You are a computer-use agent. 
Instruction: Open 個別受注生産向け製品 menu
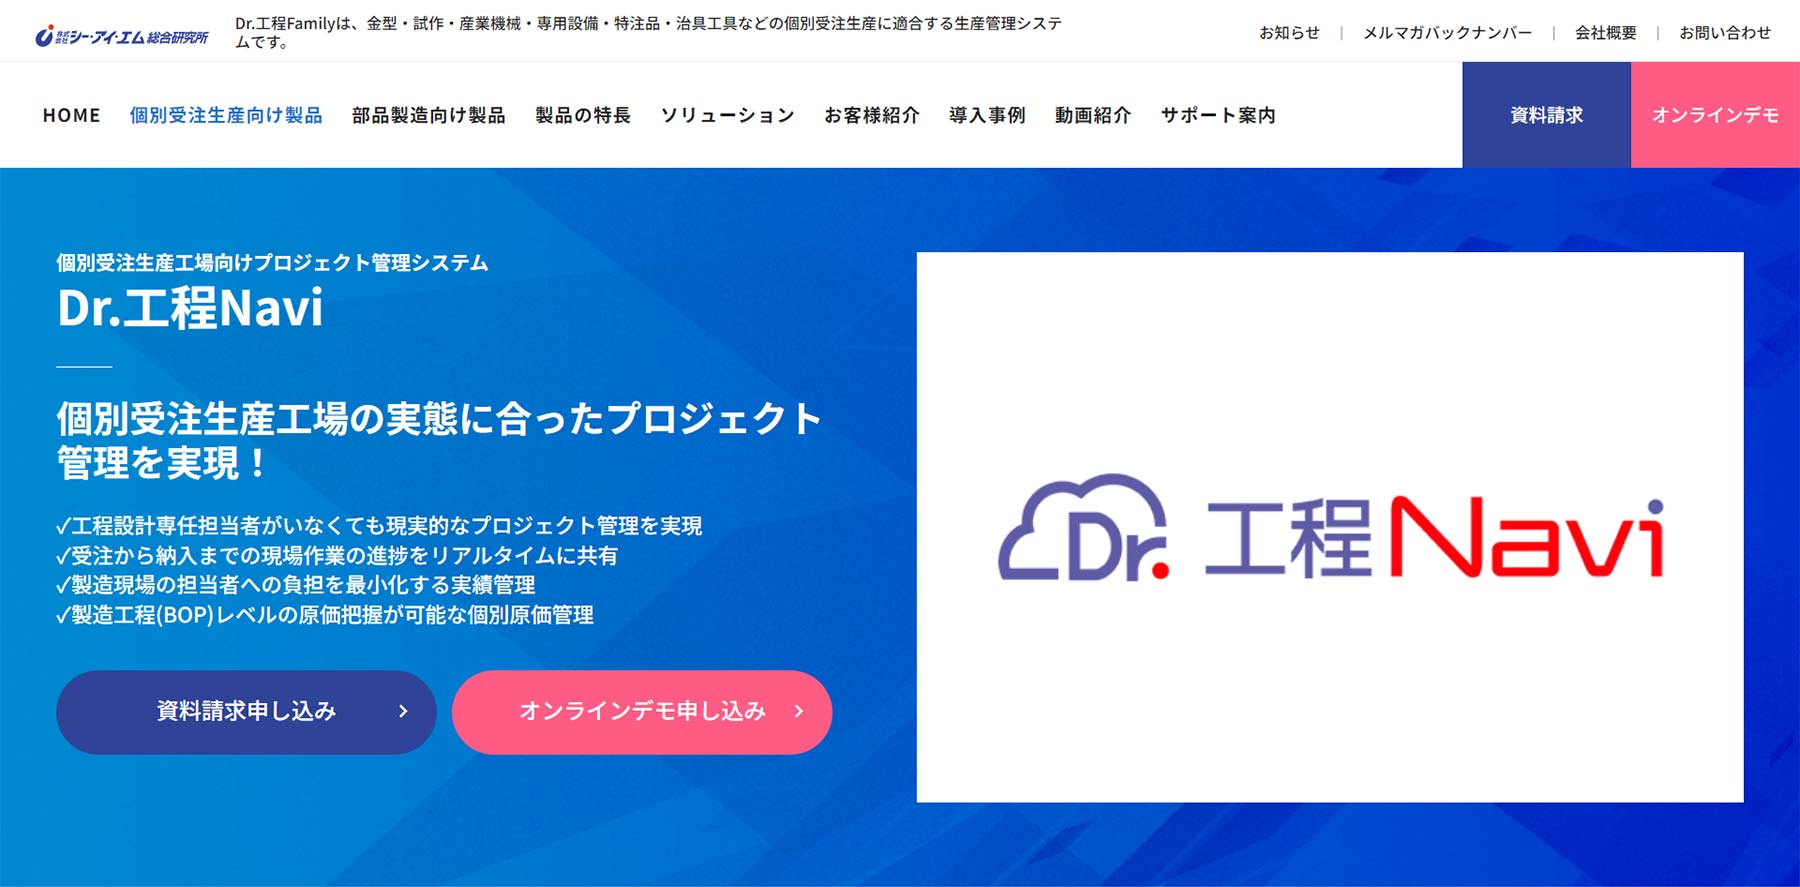[226, 115]
